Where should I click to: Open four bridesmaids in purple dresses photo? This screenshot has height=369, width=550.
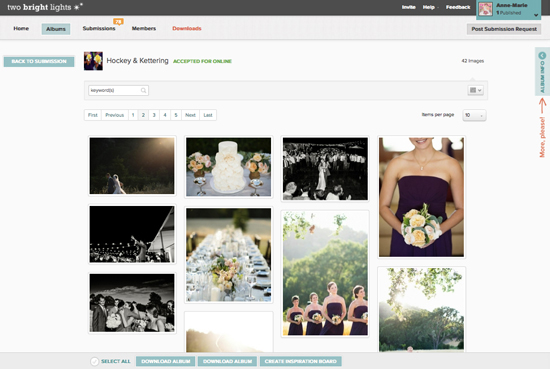point(325,274)
